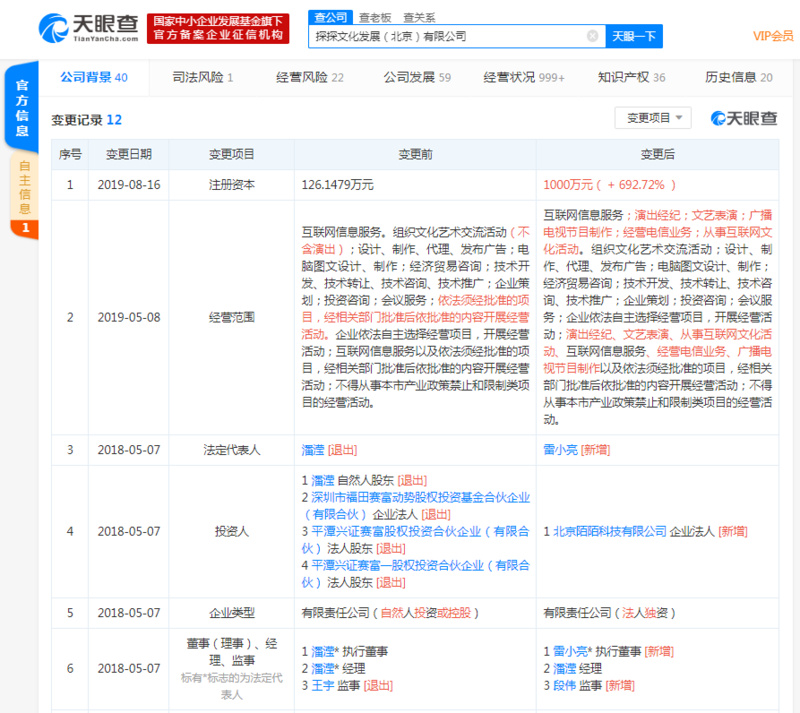
Task: Open the VIP会员 link
Action: pyautogui.click(x=772, y=36)
